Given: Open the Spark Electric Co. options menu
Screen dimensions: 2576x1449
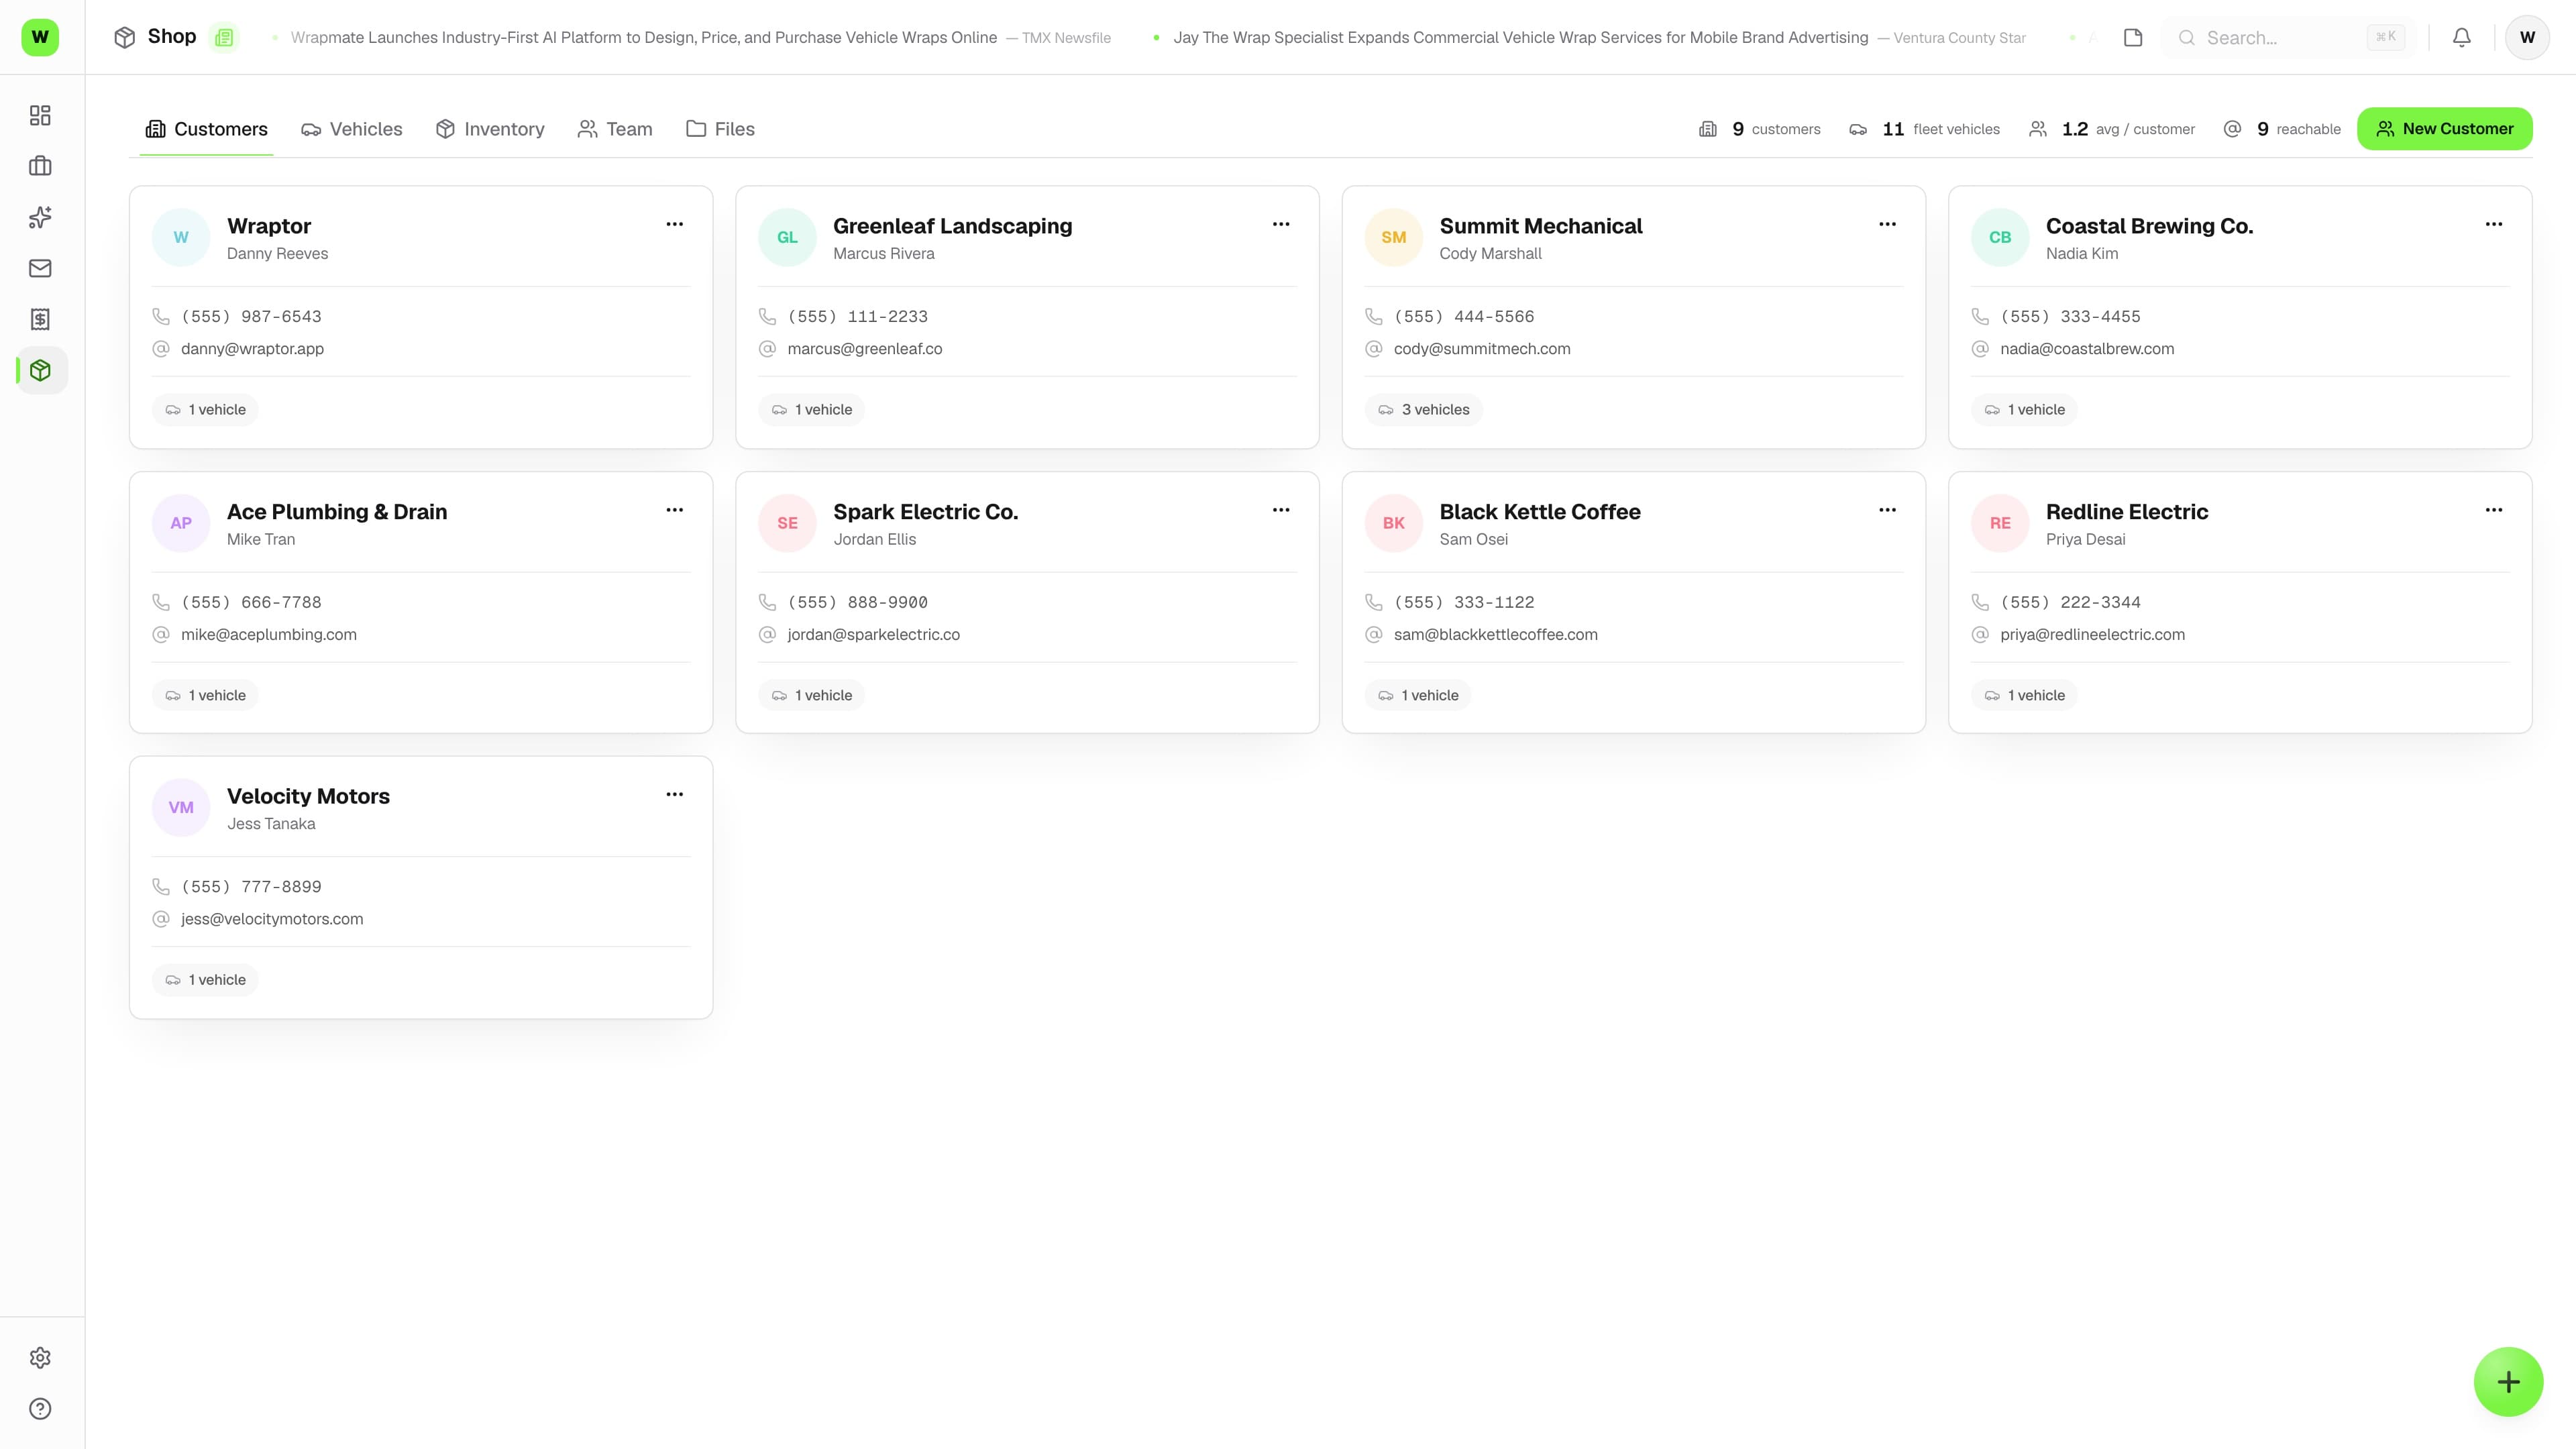Looking at the screenshot, I should (1281, 510).
